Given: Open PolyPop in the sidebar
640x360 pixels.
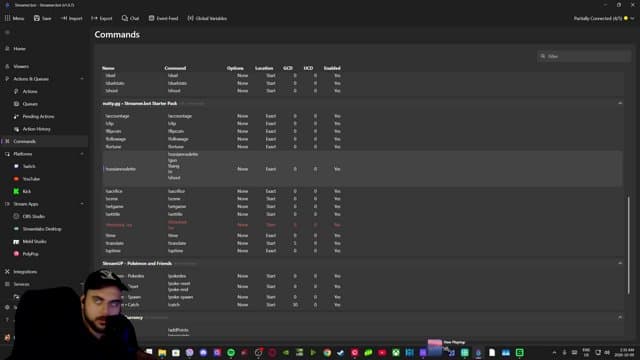Looking at the screenshot, I should (30, 254).
